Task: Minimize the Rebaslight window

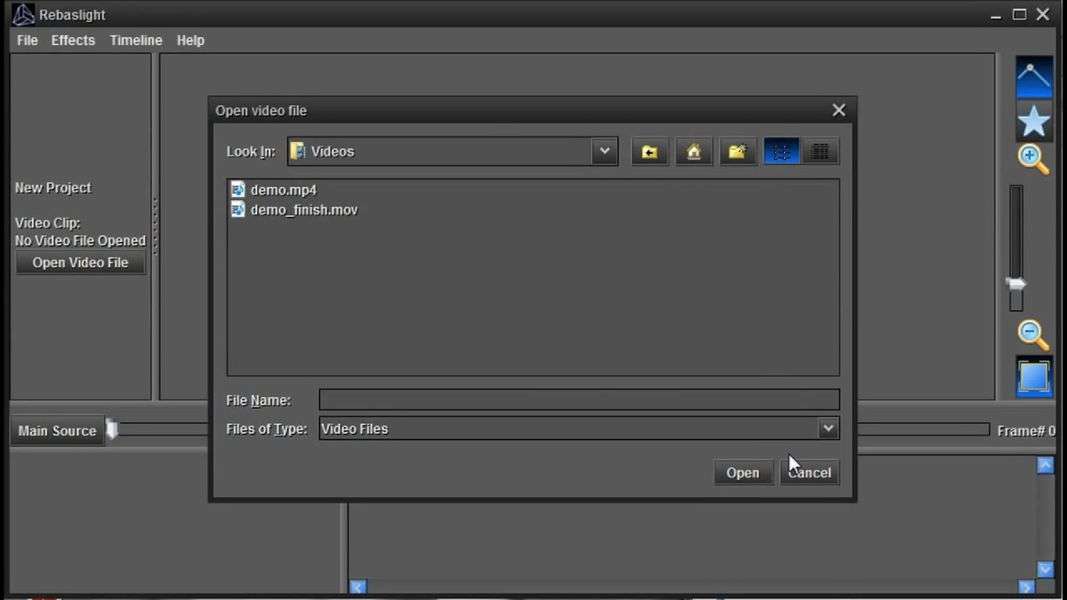Action: pos(996,15)
